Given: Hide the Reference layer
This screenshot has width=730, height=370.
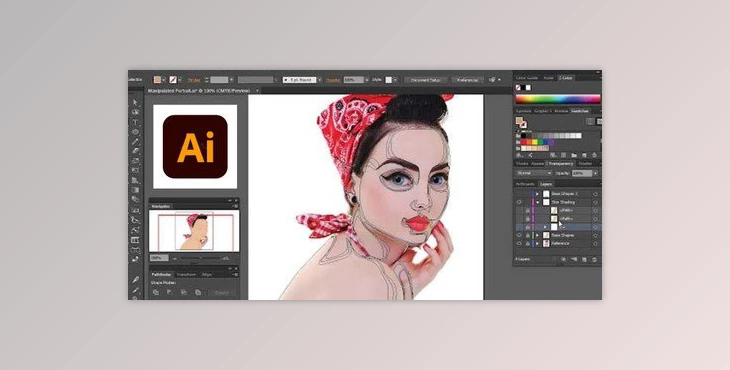Looking at the screenshot, I should coord(519,243).
